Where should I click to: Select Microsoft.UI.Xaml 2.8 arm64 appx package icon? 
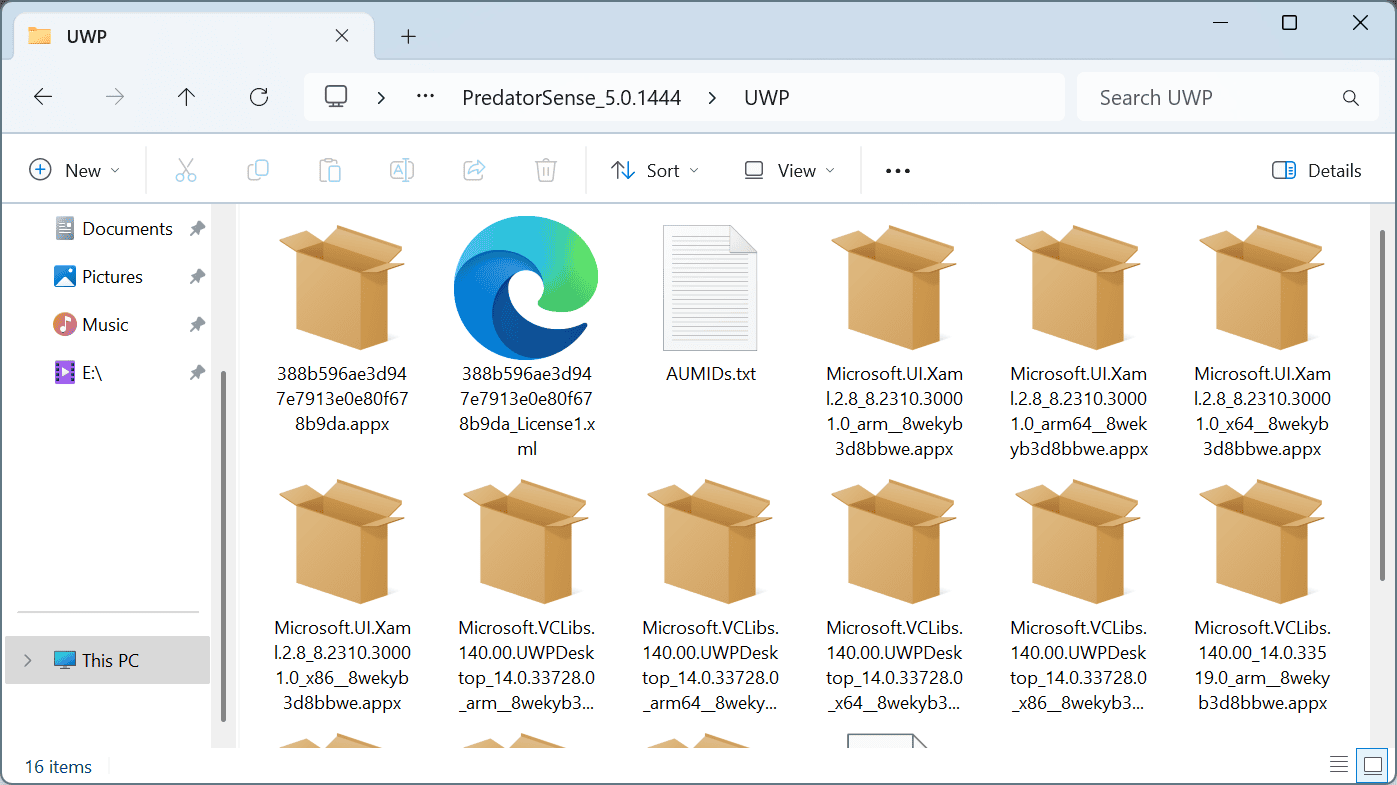(1078, 288)
